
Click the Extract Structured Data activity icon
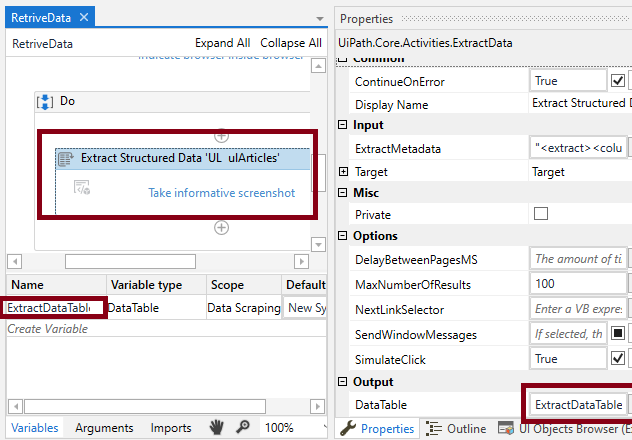click(x=66, y=159)
